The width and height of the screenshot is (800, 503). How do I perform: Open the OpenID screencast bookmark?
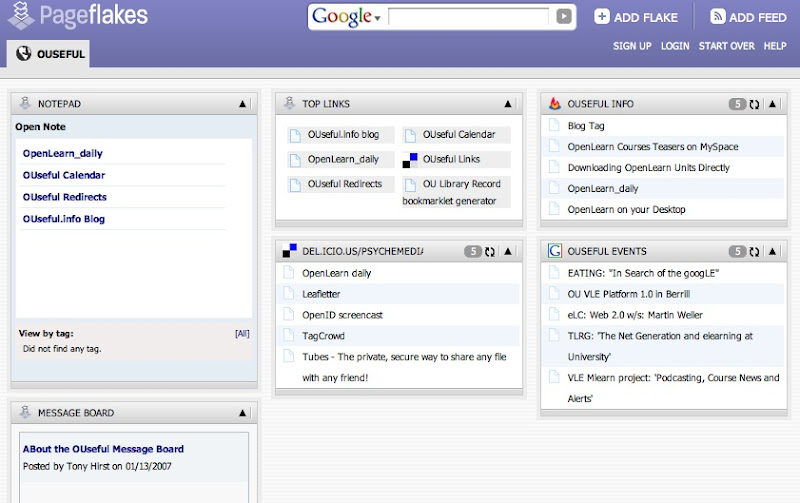coord(342,315)
